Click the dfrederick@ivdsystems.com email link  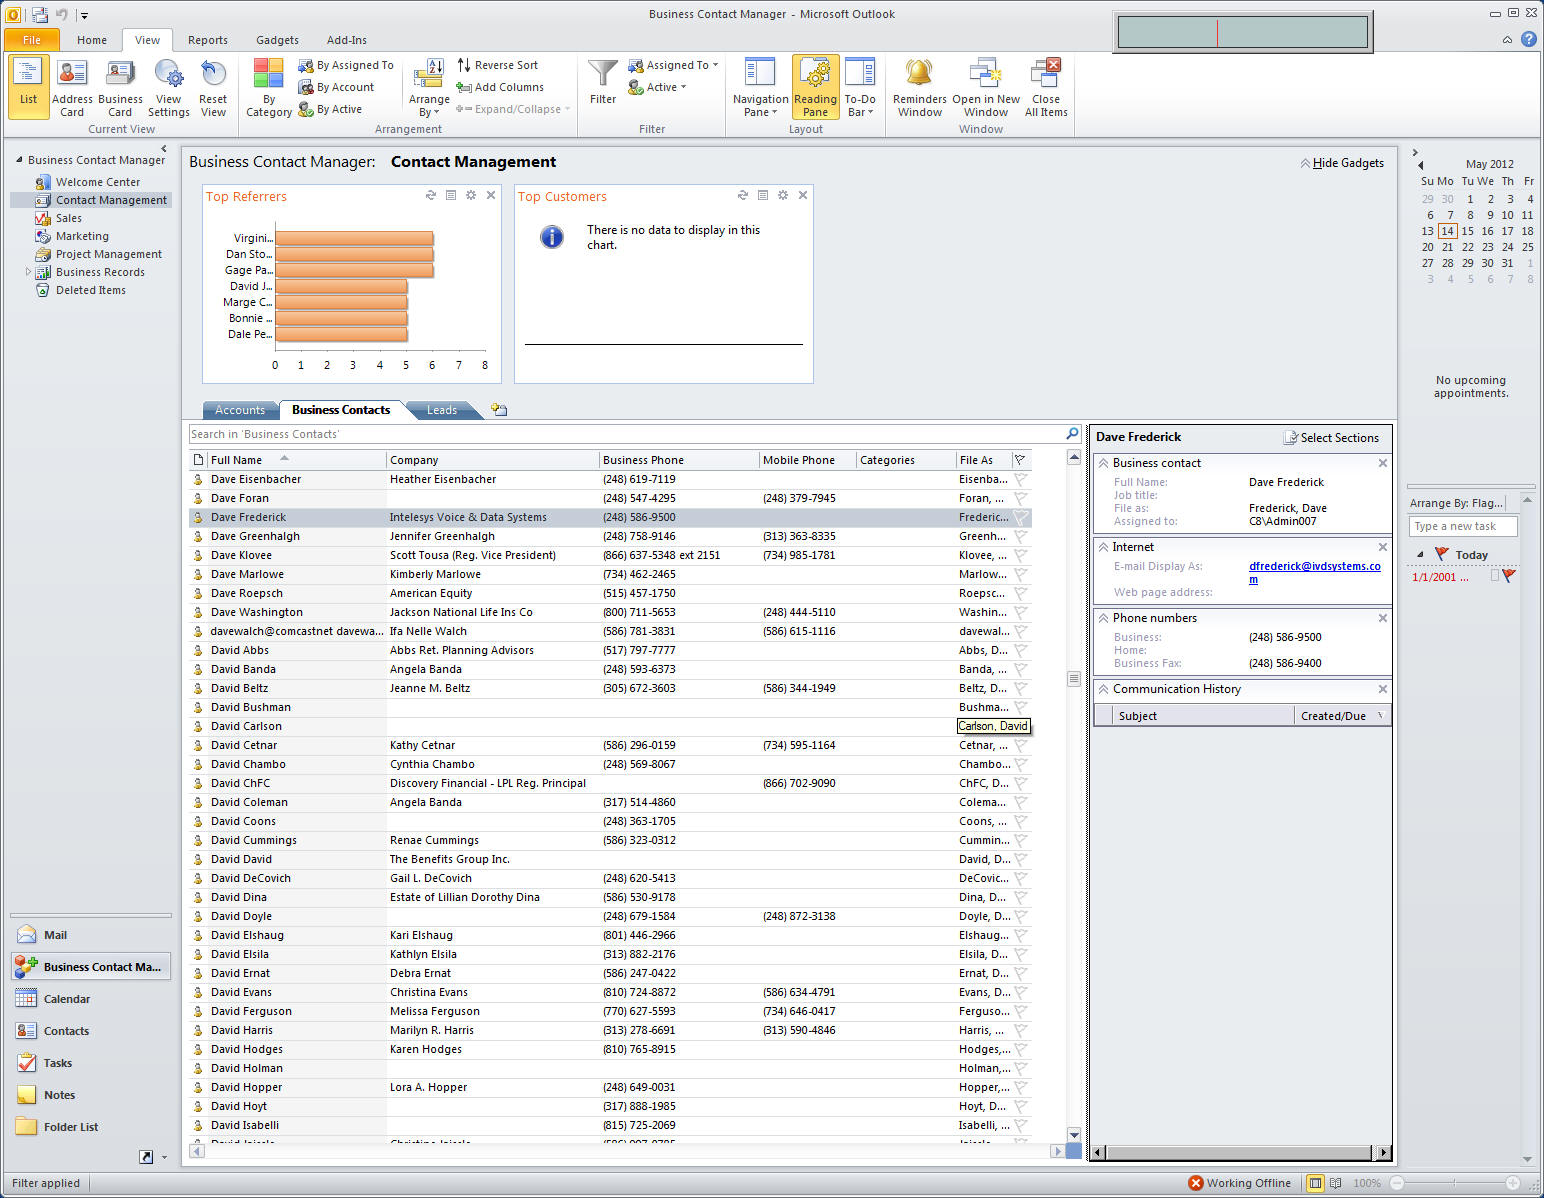pyautogui.click(x=1314, y=567)
